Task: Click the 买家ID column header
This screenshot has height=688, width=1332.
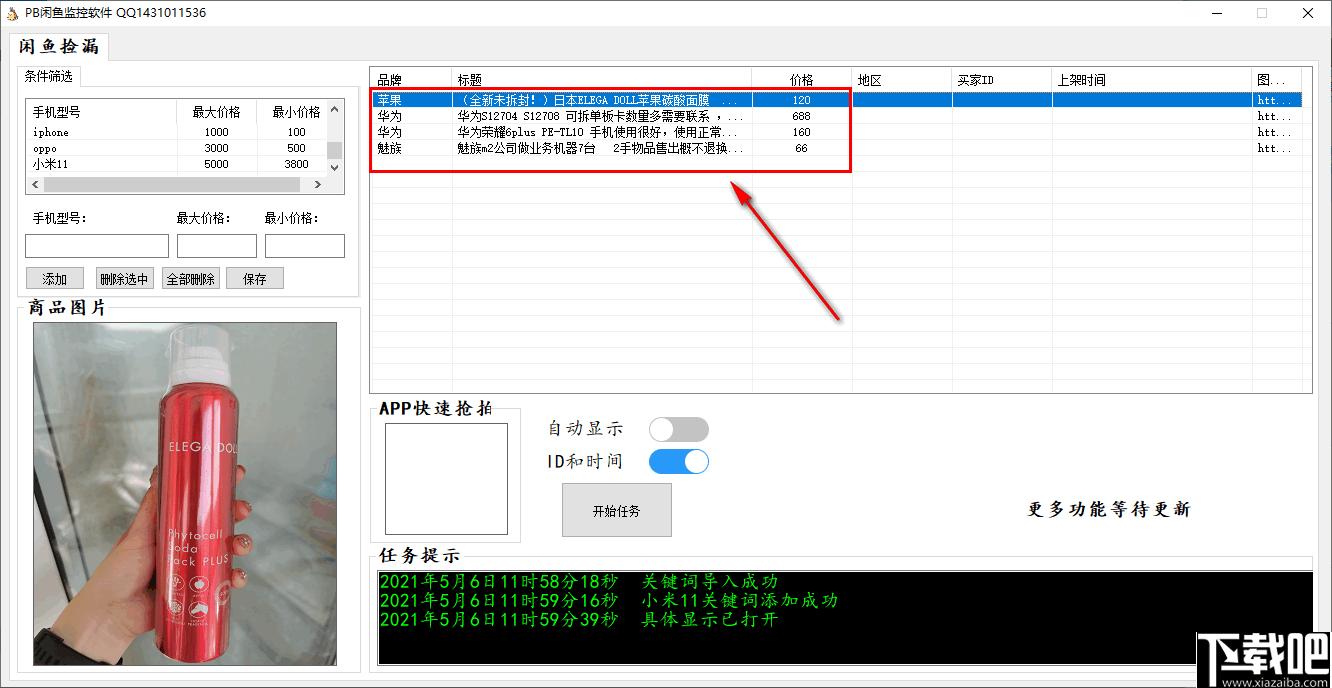Action: (x=1002, y=80)
